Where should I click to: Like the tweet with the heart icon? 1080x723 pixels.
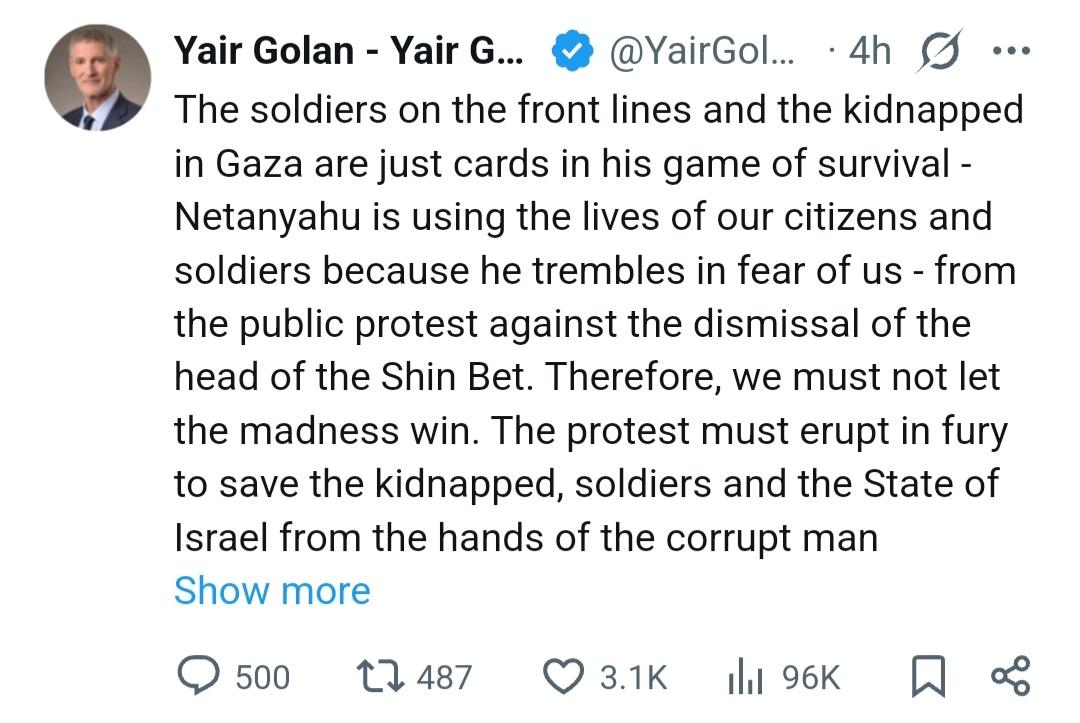click(x=563, y=677)
